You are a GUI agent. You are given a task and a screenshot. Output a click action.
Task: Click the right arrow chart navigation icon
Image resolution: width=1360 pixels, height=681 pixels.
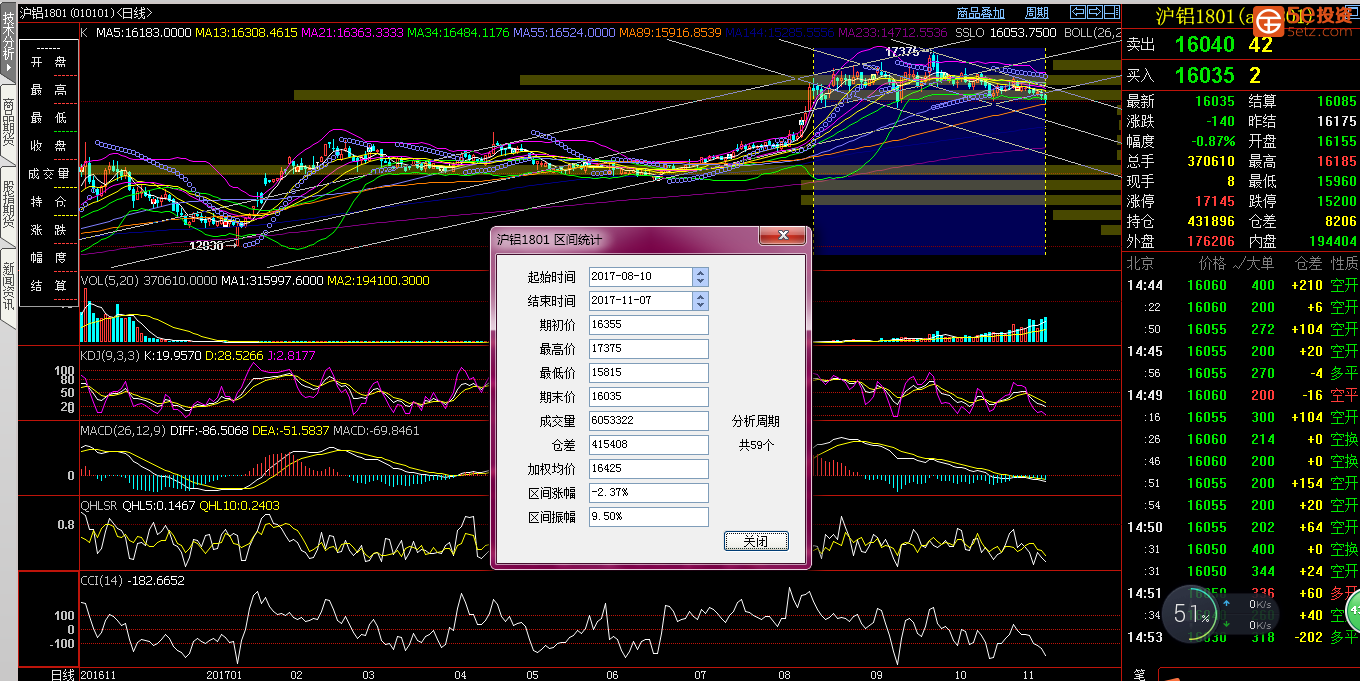click(x=1095, y=12)
